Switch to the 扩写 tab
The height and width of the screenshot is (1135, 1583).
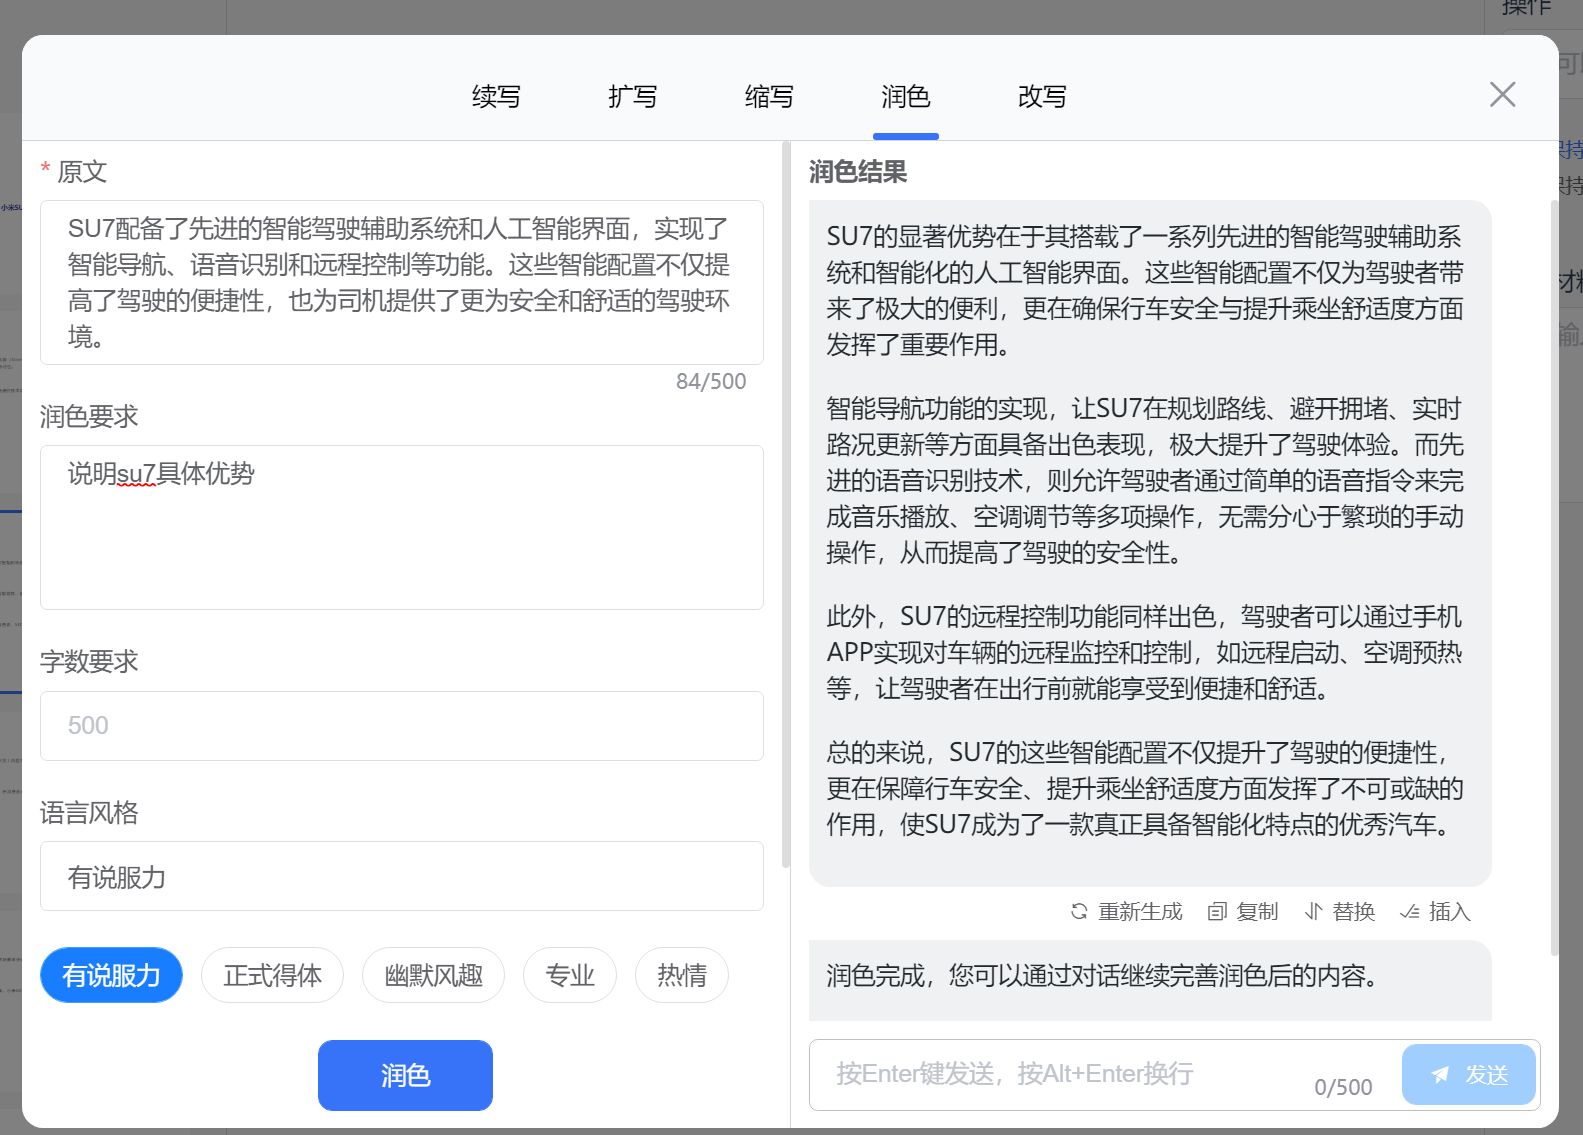633,96
